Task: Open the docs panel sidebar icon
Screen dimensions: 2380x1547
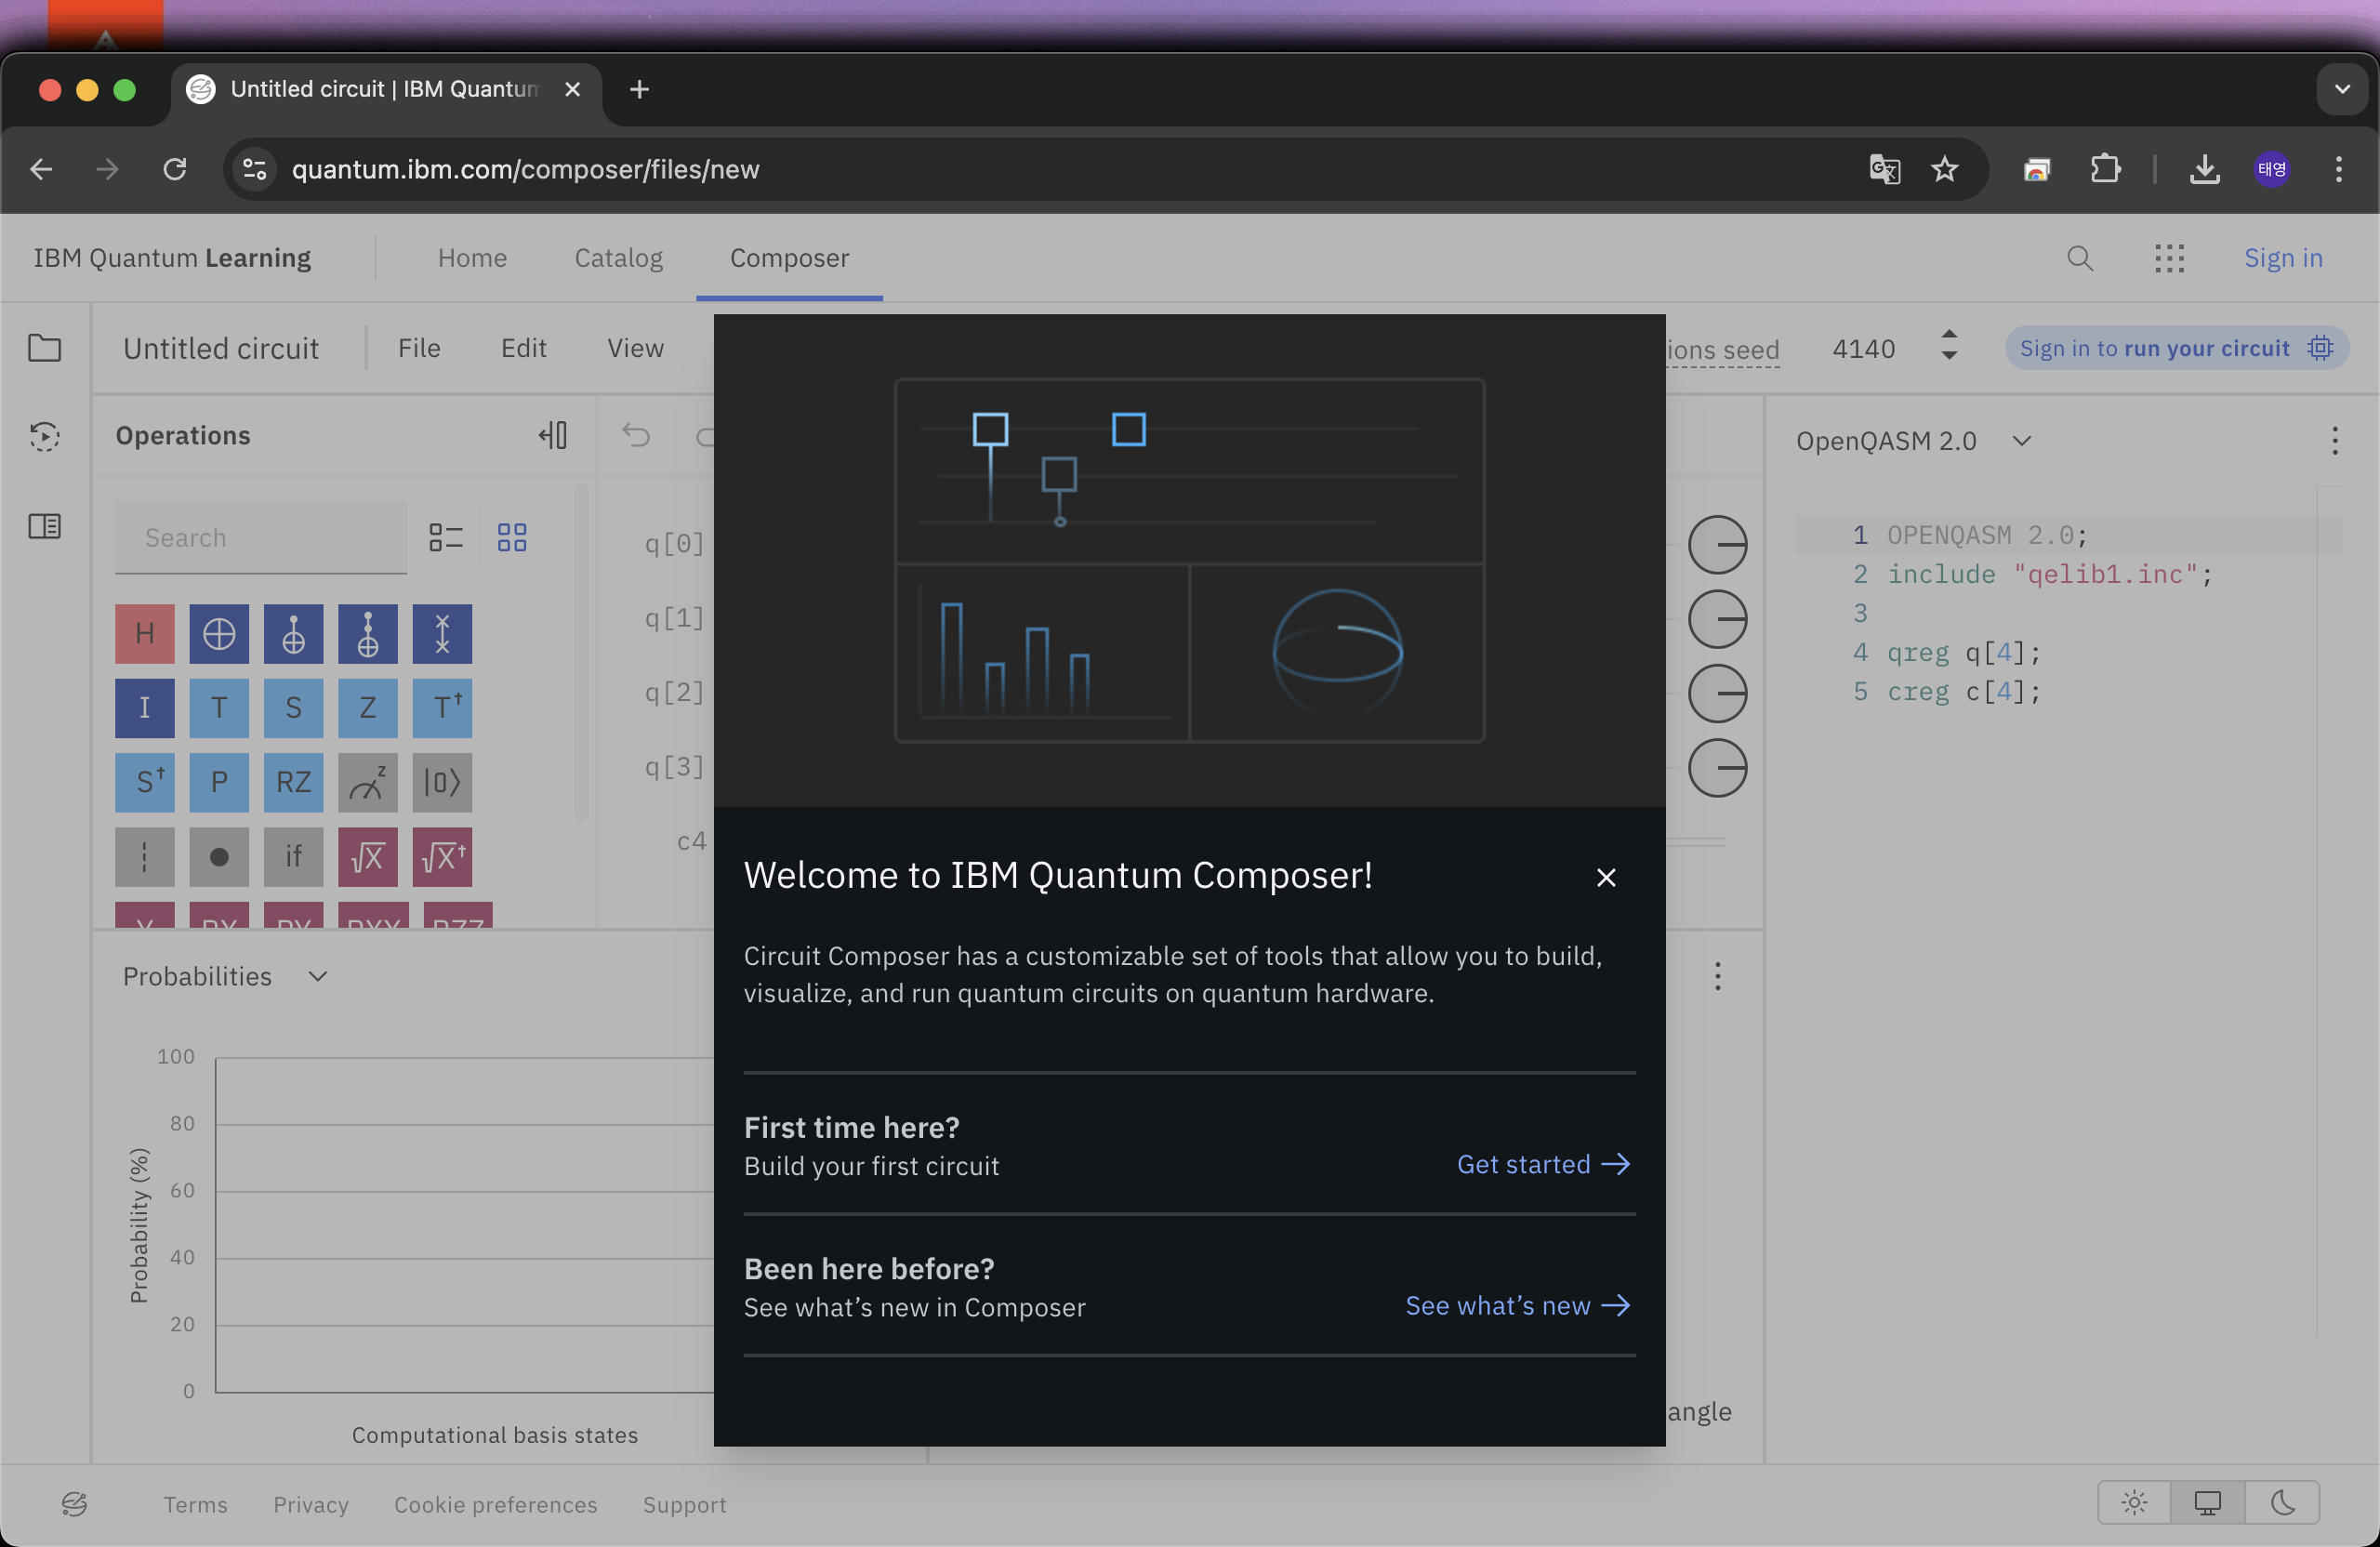Action: (44, 526)
